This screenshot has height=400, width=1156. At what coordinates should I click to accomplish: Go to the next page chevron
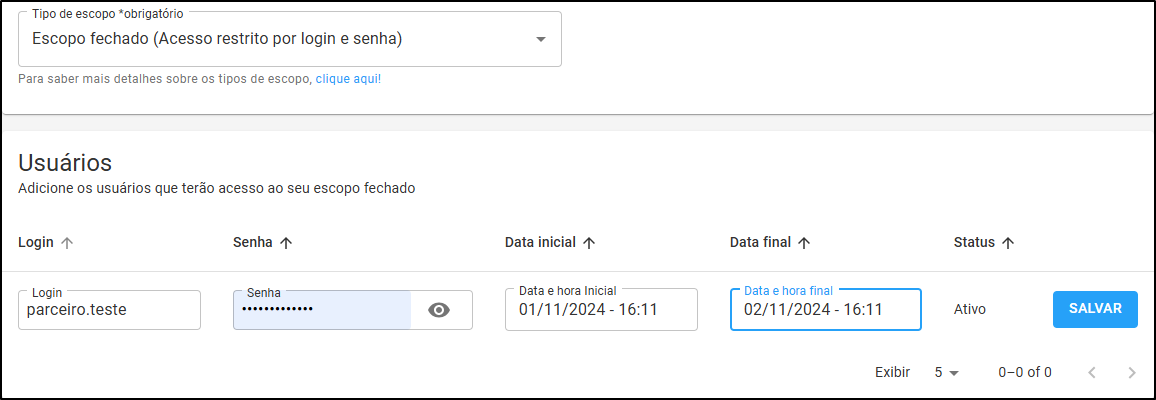(1132, 373)
